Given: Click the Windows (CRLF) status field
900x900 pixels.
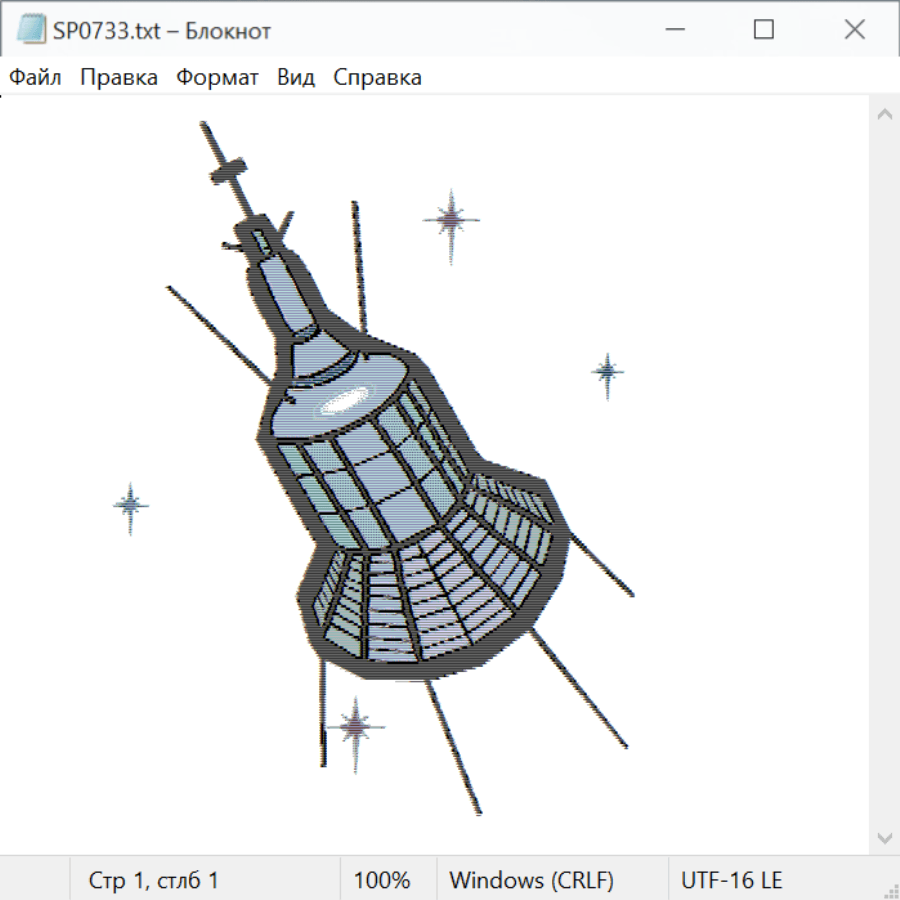Looking at the screenshot, I should (531, 880).
